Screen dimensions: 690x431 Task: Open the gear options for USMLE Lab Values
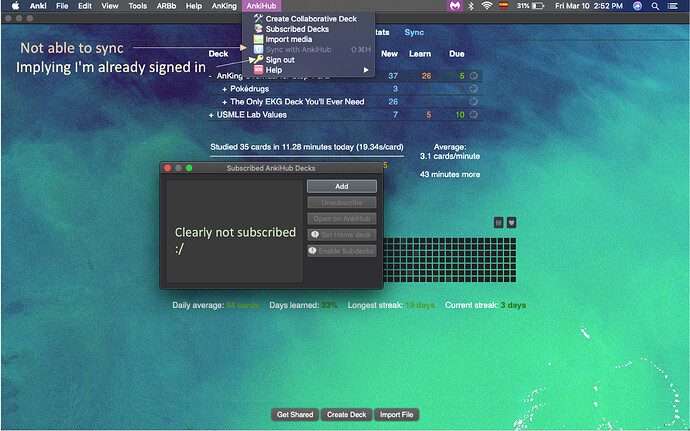tap(473, 114)
